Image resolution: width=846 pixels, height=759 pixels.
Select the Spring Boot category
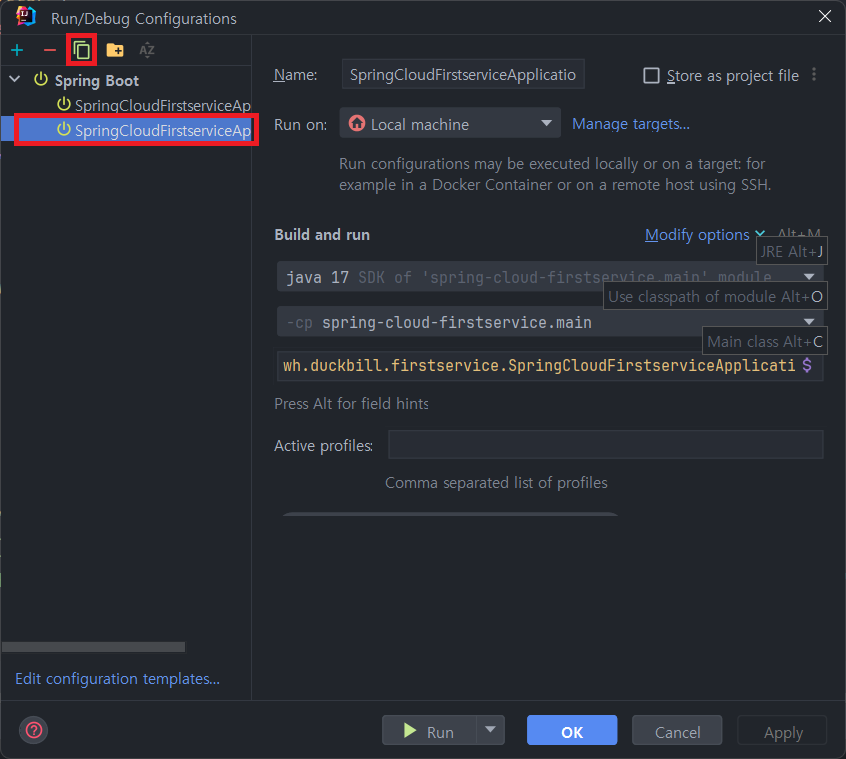point(97,80)
